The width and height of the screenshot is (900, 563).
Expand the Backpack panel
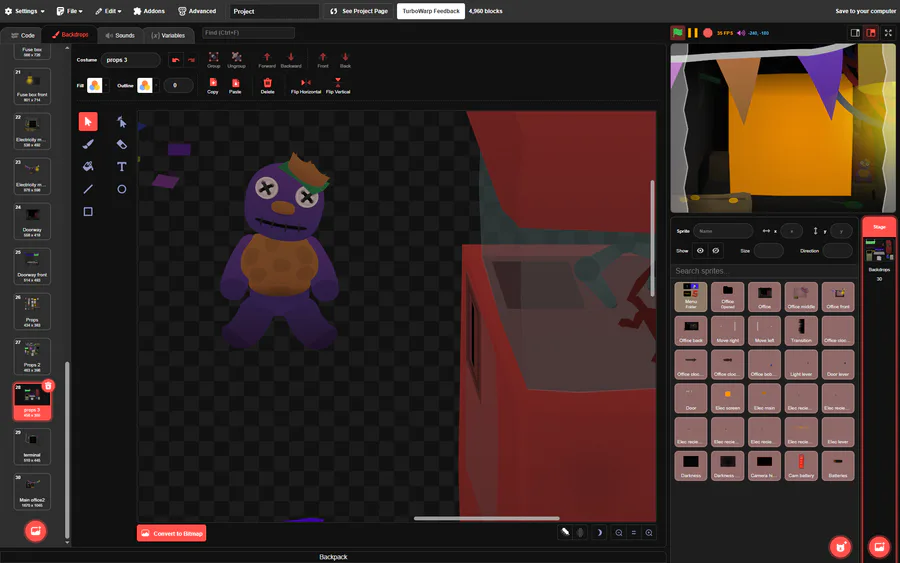[x=333, y=557]
